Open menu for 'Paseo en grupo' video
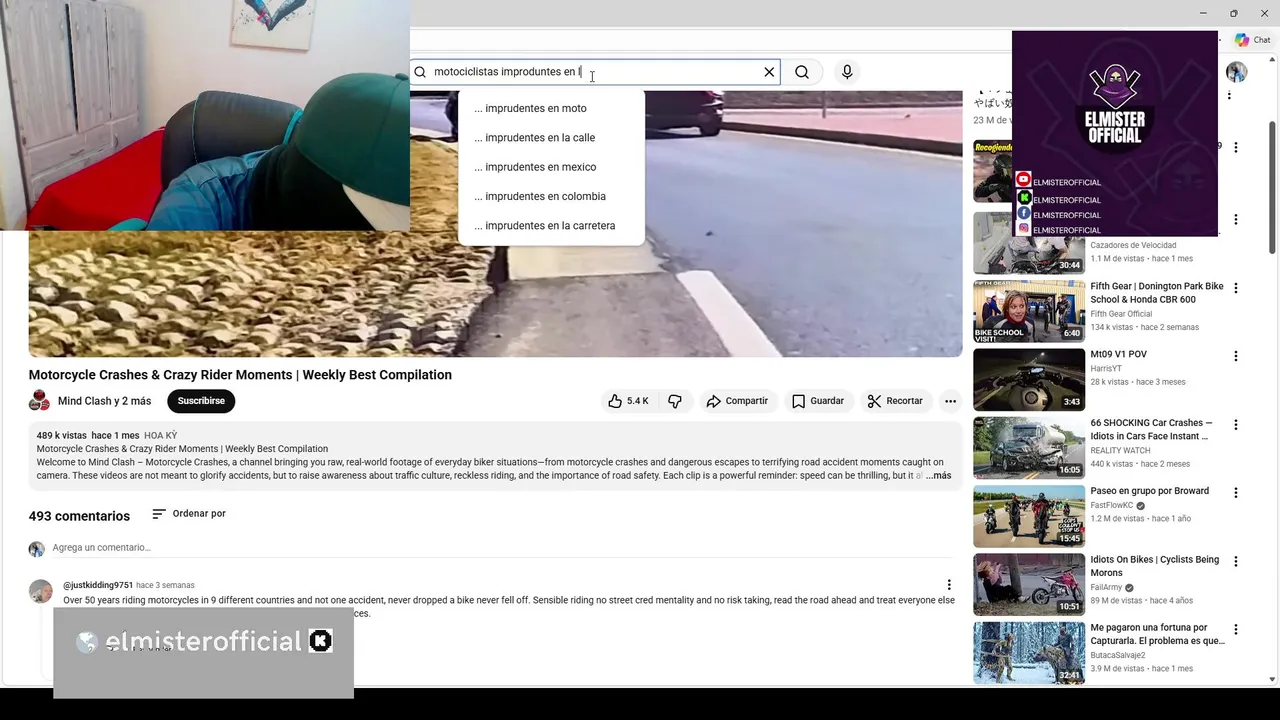This screenshot has width=1280, height=720. pos(1236,493)
